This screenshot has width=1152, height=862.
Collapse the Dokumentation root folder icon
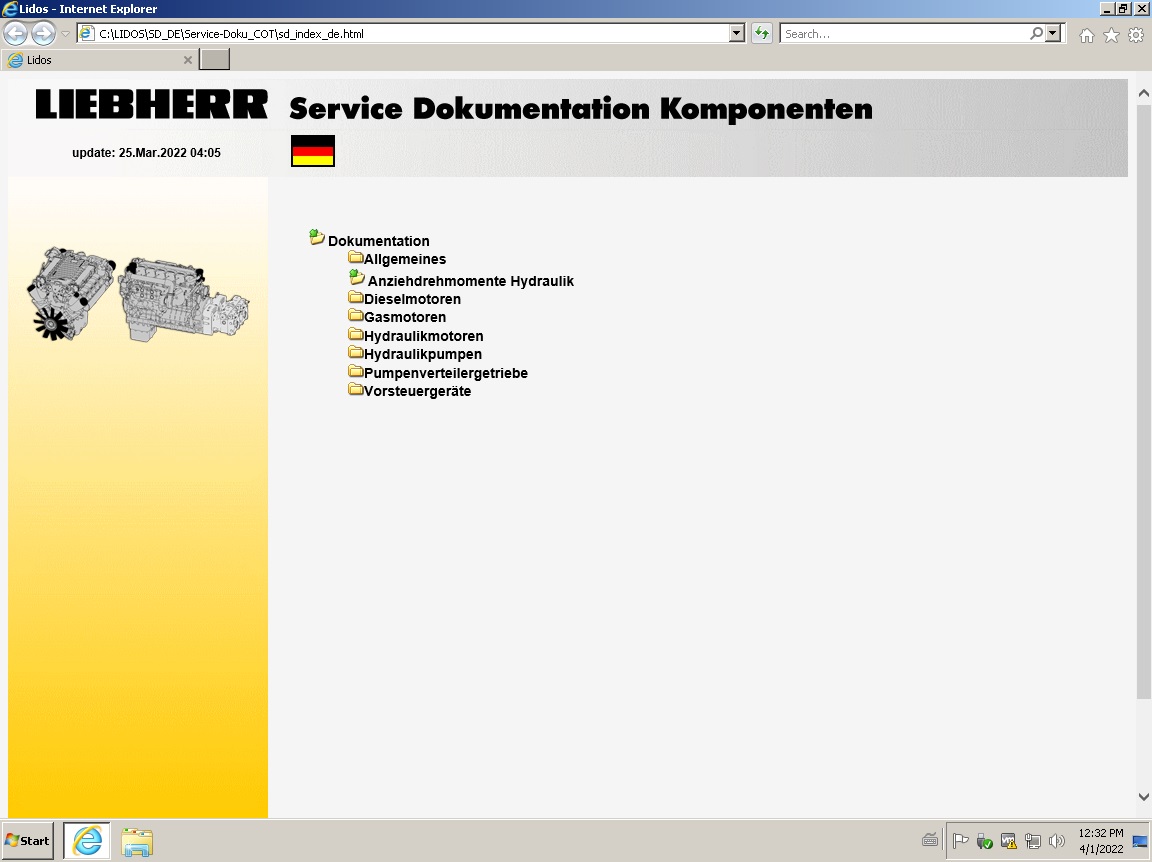click(317, 237)
